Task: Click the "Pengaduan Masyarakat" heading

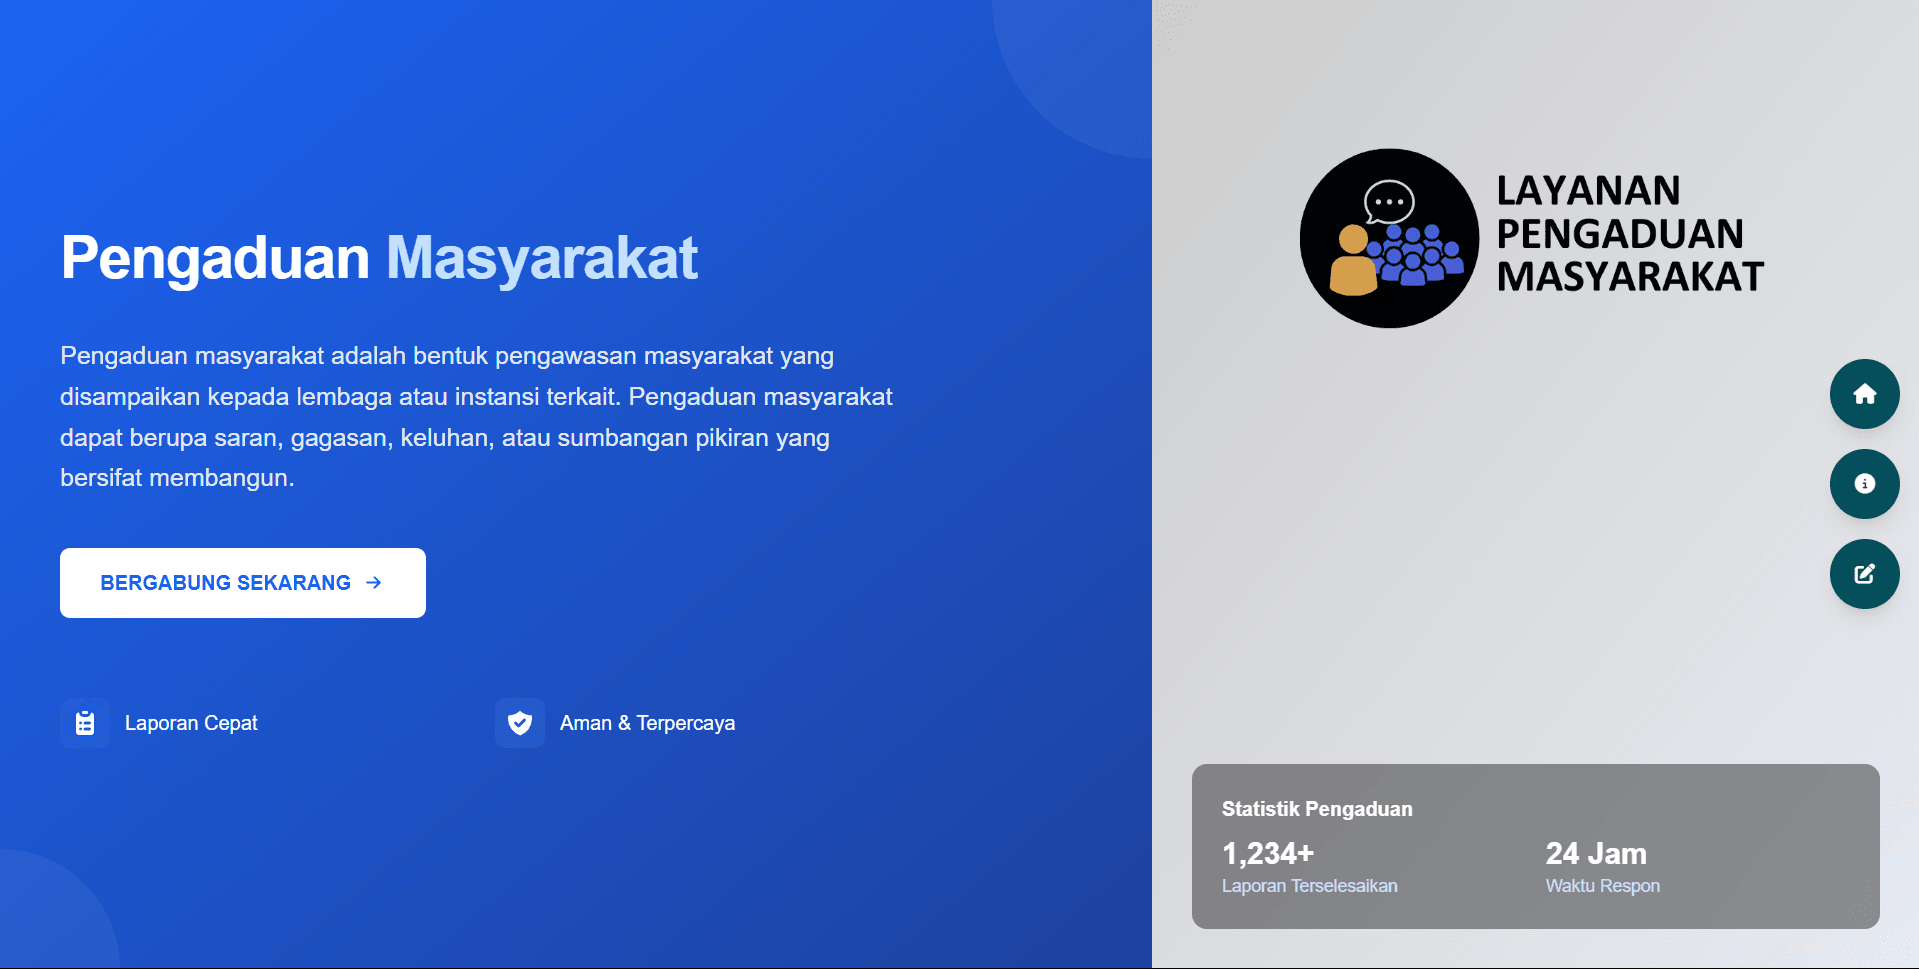Action: pyautogui.click(x=379, y=258)
